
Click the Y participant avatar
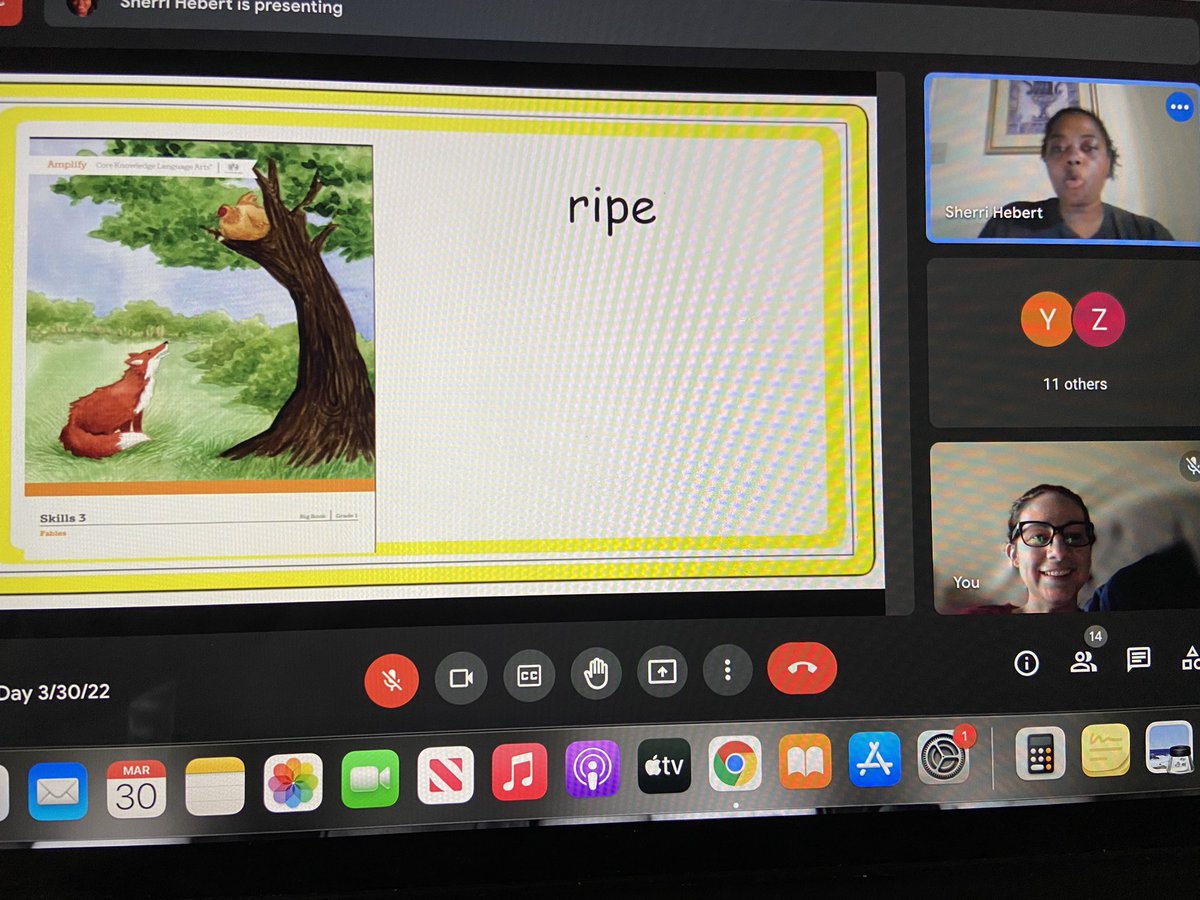click(x=1046, y=319)
